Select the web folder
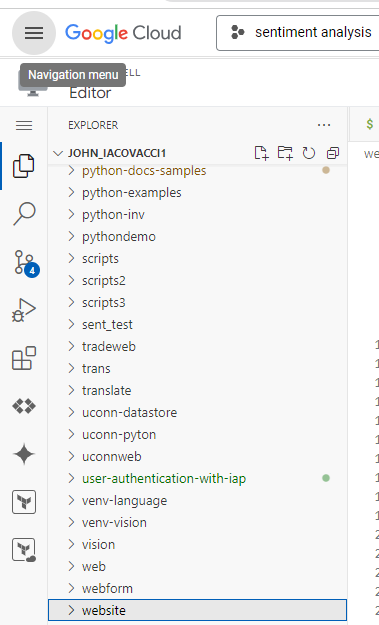The image size is (379, 625). point(198,566)
